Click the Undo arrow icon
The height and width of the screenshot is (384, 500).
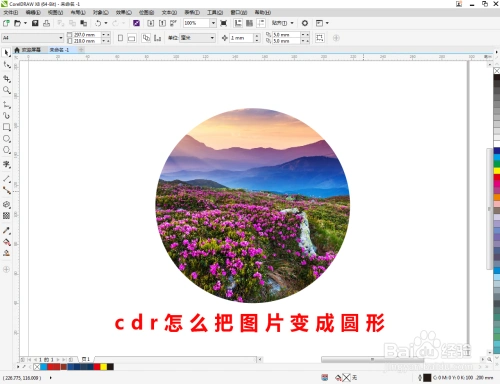[x=98, y=23]
